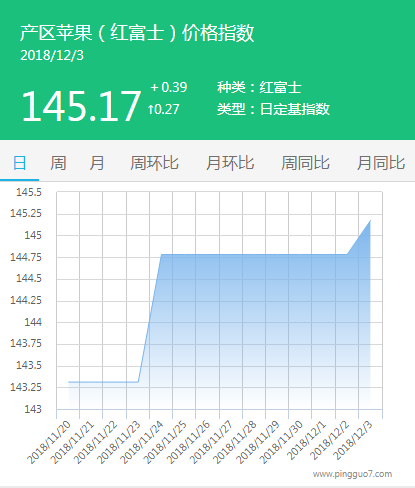Click the 2018/11/24 x-axis date label

tap(142, 442)
